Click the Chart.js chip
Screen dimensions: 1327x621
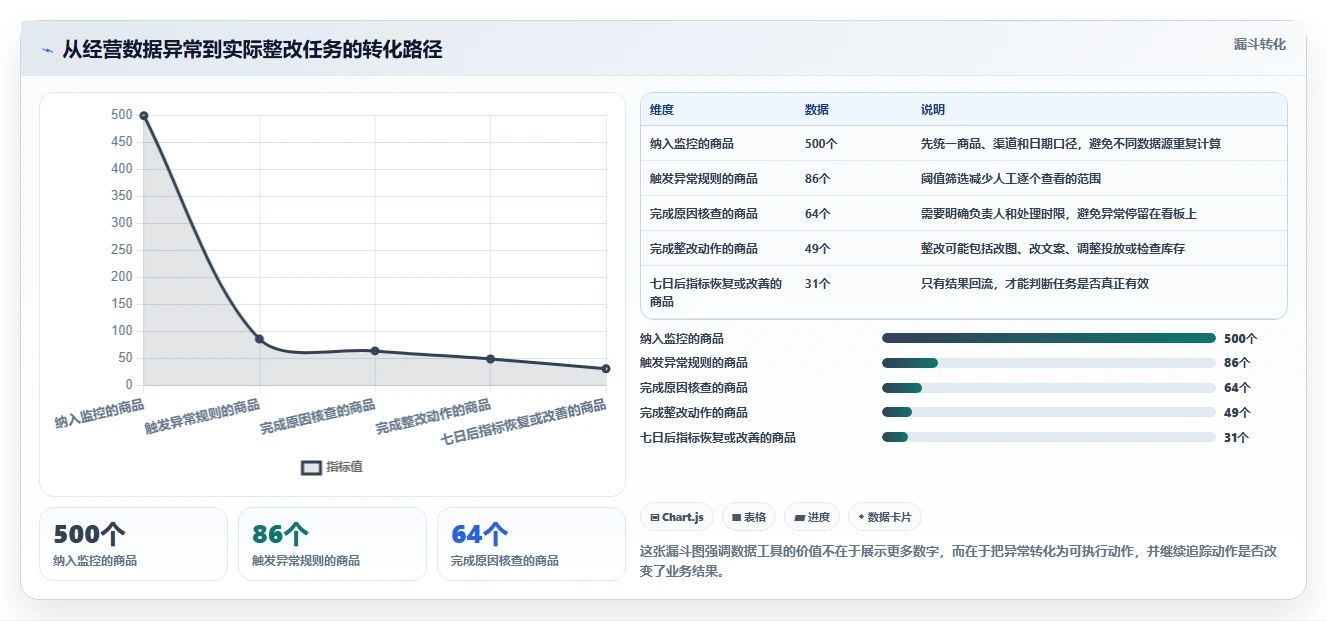pyautogui.click(x=677, y=517)
